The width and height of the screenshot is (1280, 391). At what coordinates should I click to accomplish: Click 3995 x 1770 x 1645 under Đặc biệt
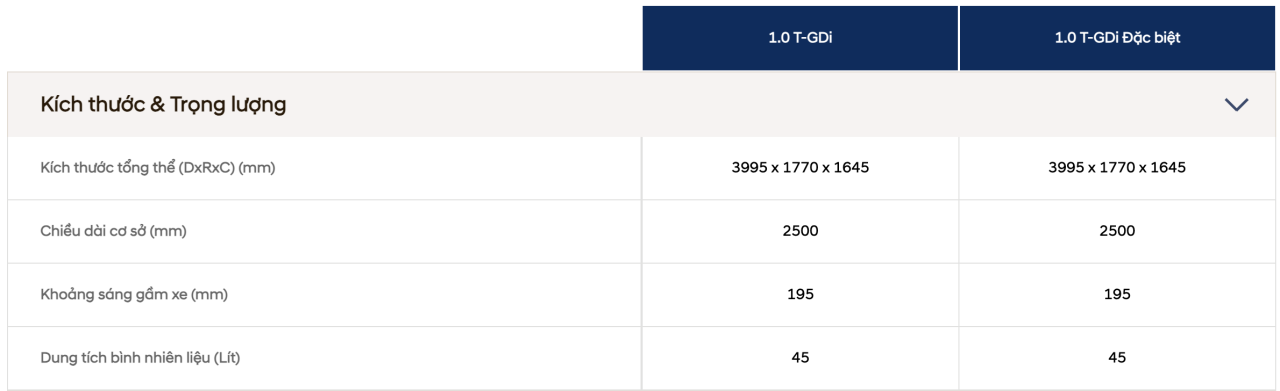(x=1117, y=167)
